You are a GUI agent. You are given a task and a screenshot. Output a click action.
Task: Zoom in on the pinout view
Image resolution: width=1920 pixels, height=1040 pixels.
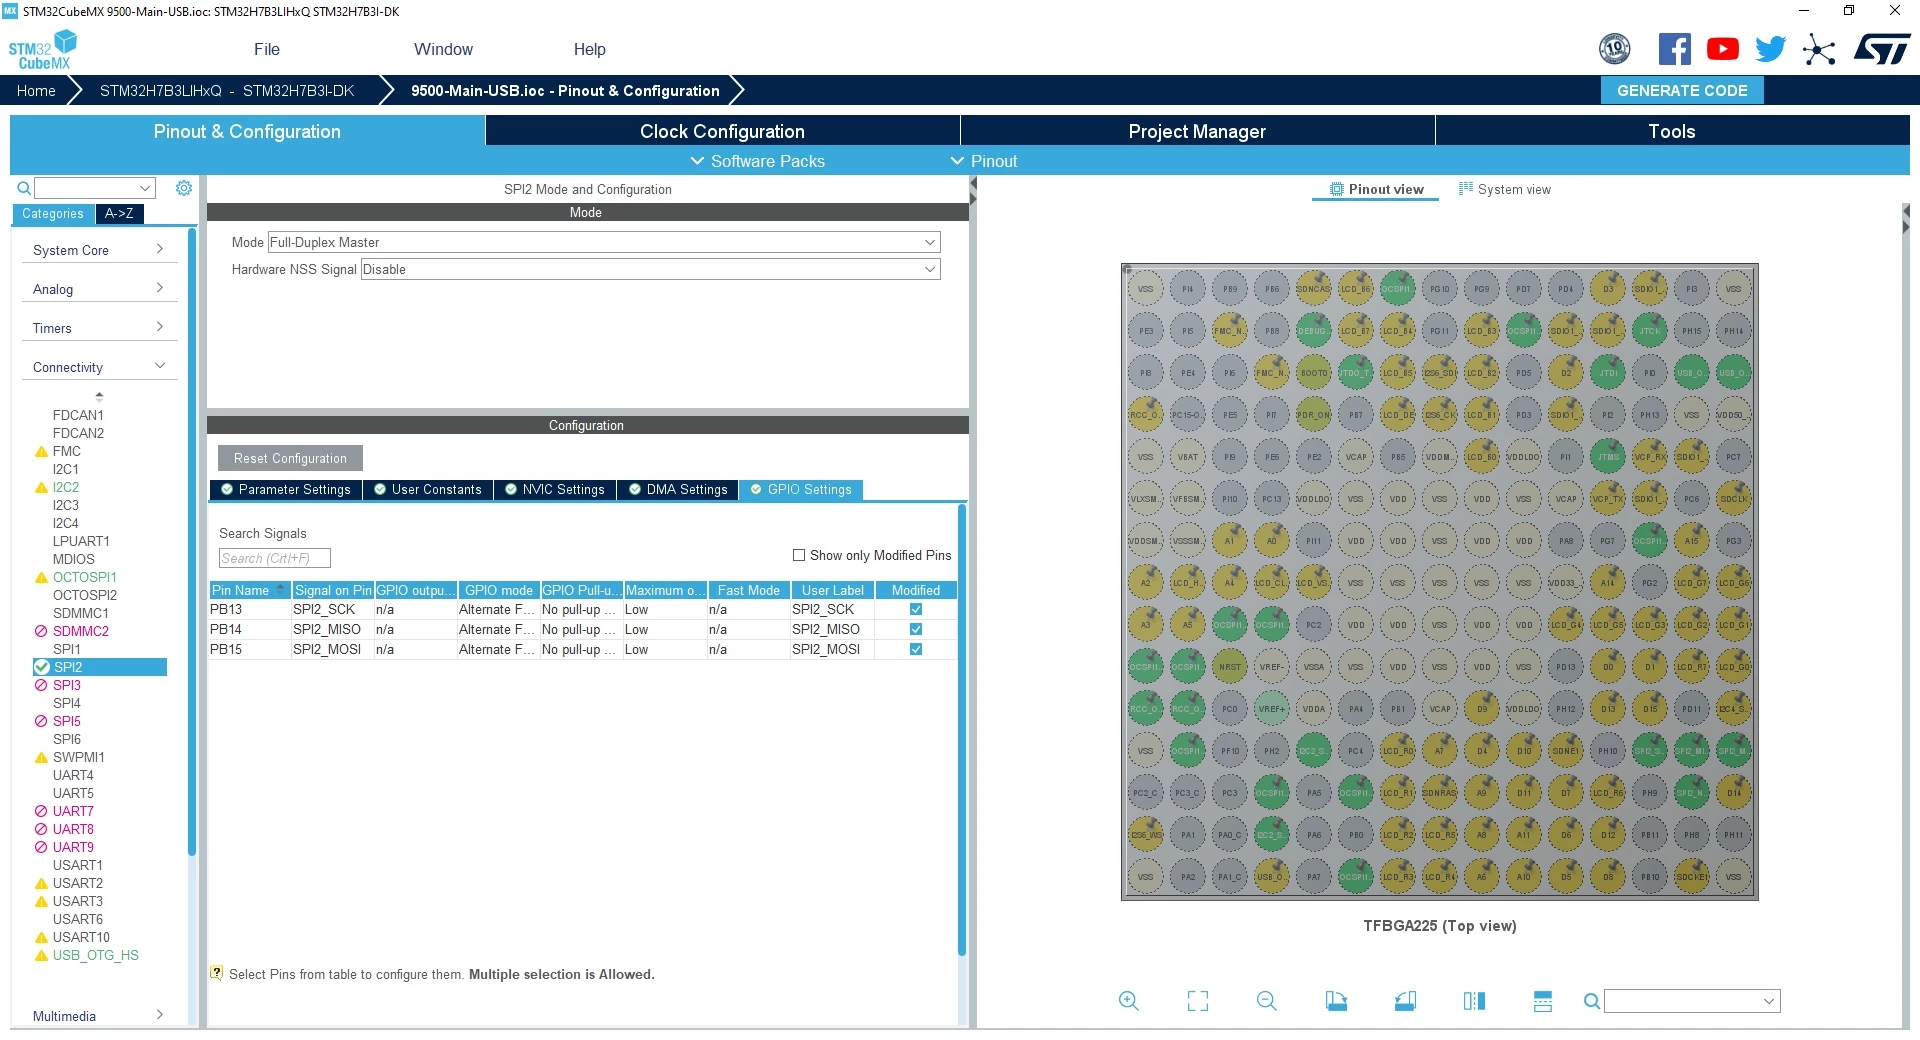pos(1129,1001)
